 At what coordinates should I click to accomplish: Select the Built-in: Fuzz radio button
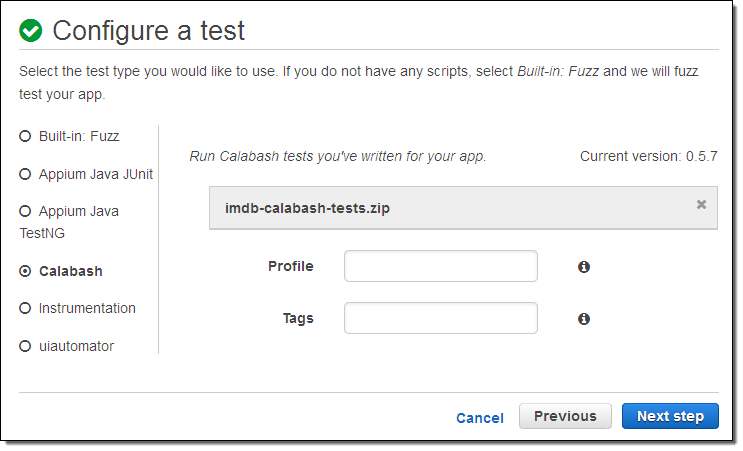click(25, 136)
